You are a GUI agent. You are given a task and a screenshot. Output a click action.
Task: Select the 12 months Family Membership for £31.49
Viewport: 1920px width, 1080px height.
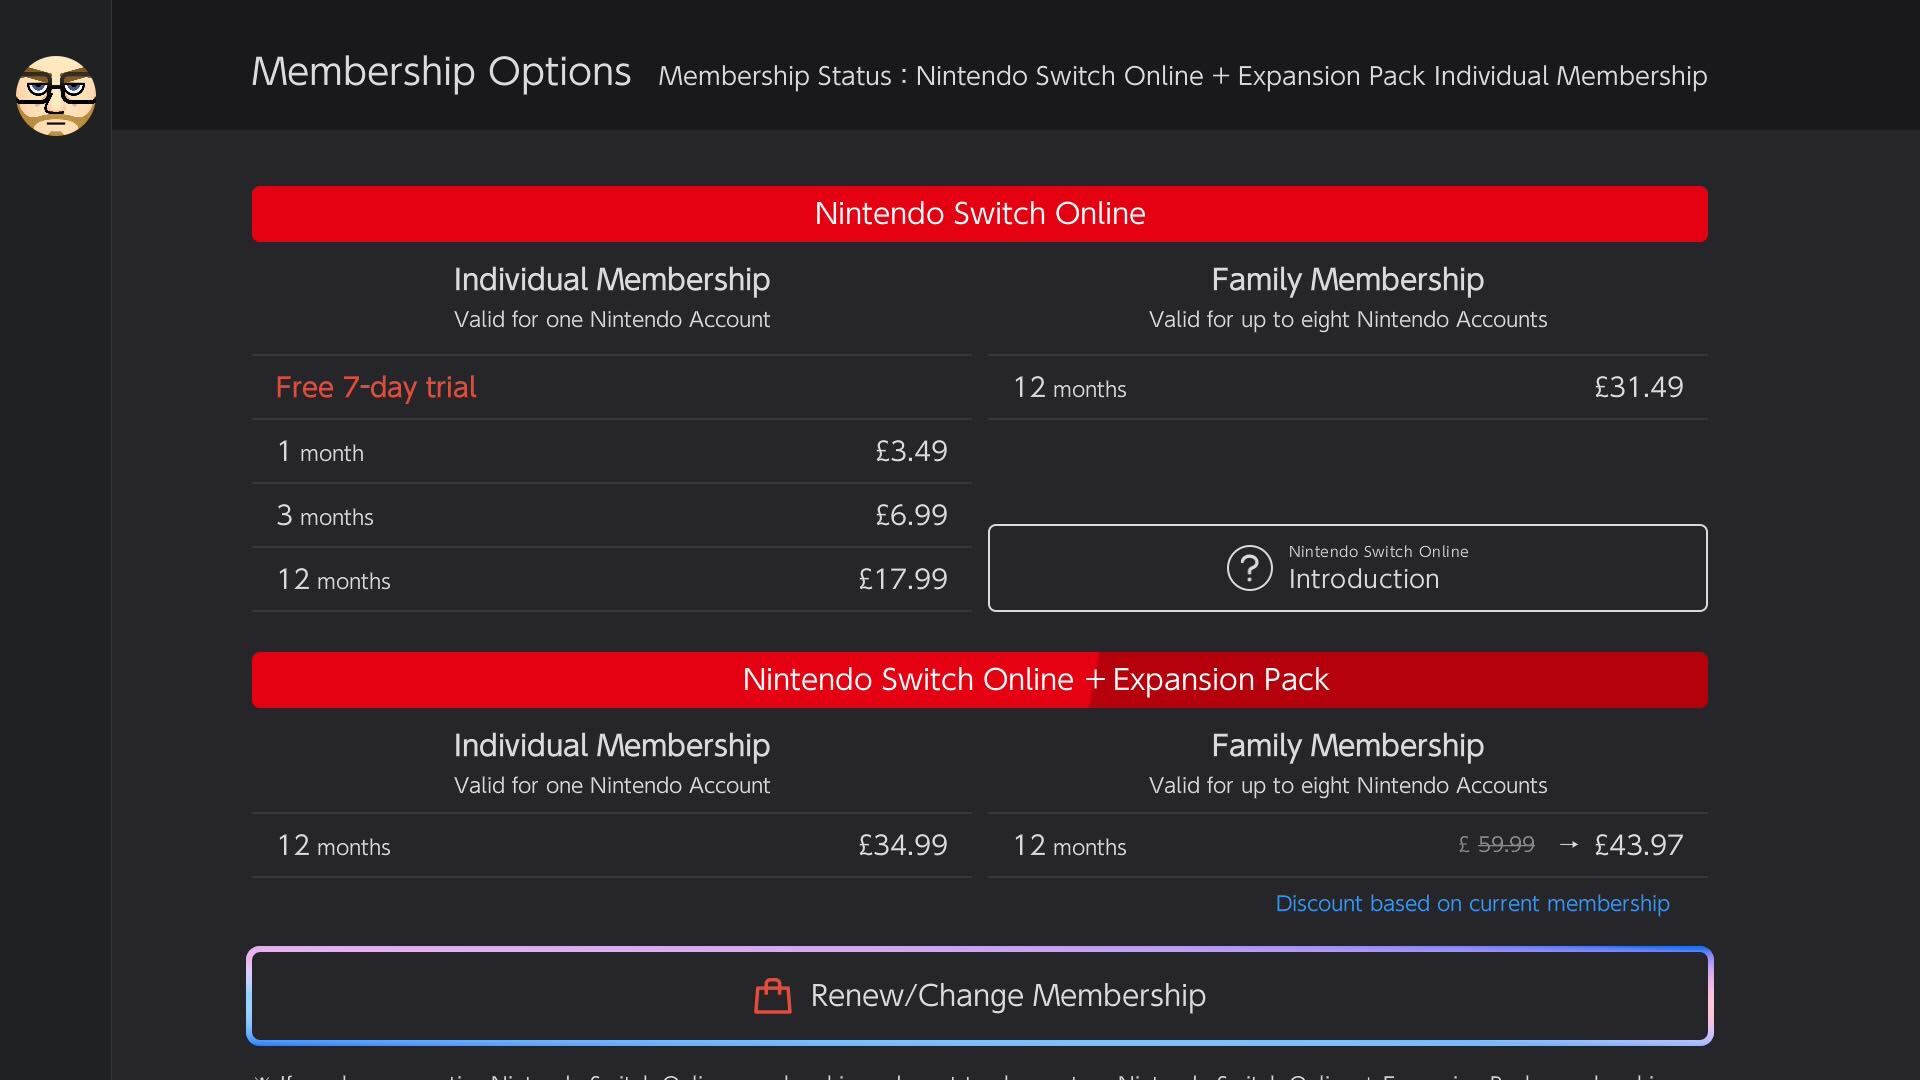coord(1347,388)
